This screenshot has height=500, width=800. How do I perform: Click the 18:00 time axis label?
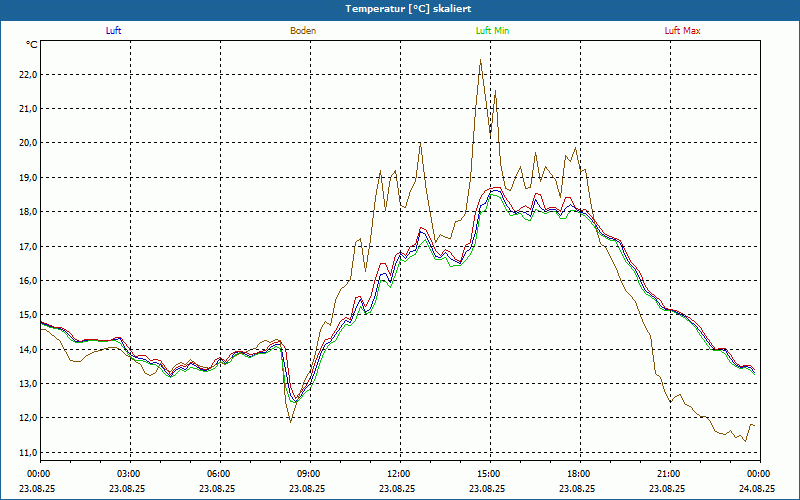tap(578, 474)
